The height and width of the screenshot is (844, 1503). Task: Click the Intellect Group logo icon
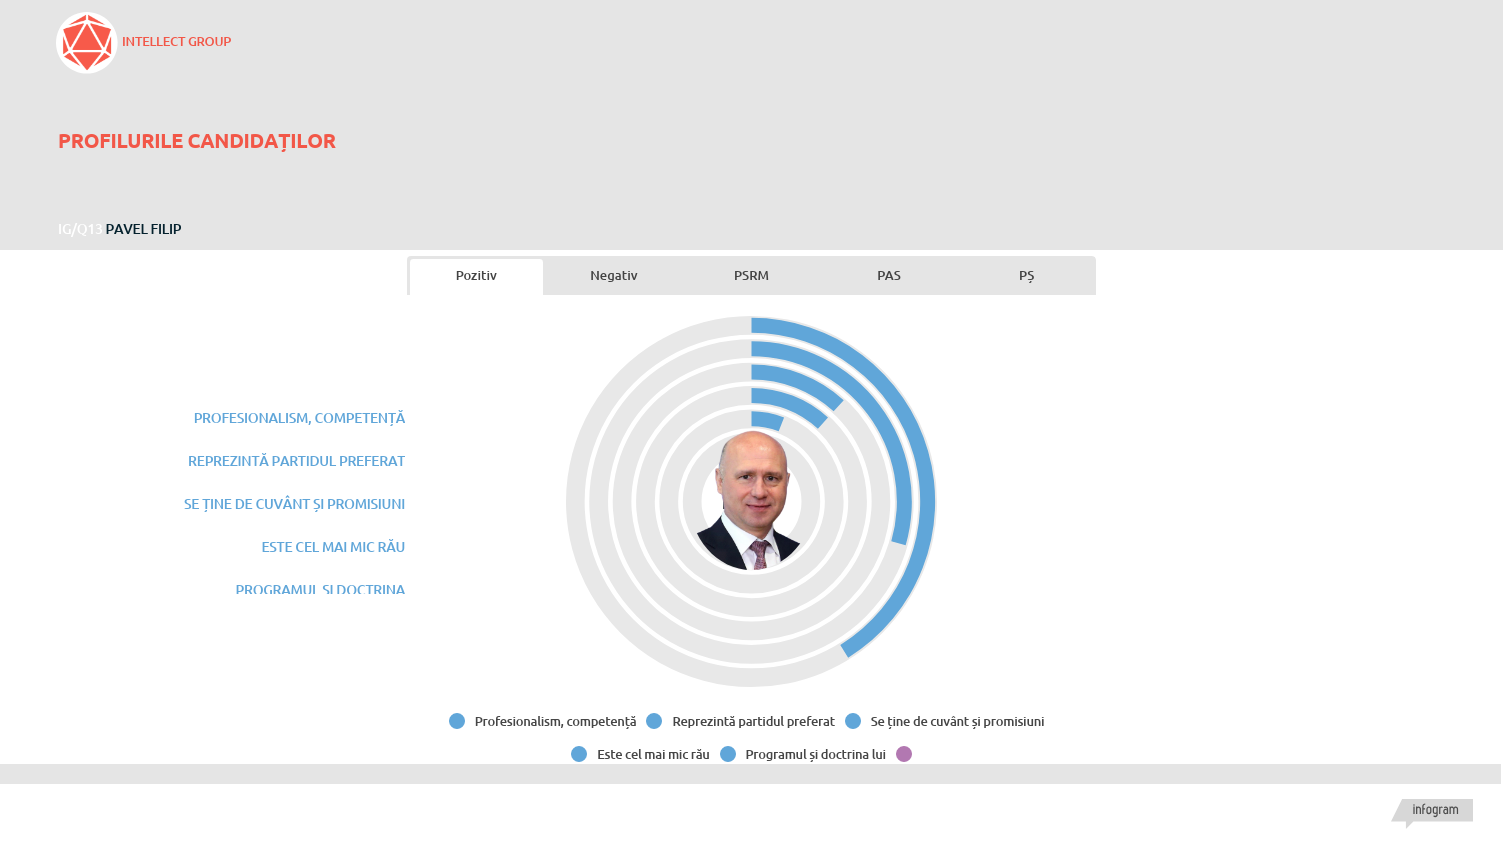[87, 43]
